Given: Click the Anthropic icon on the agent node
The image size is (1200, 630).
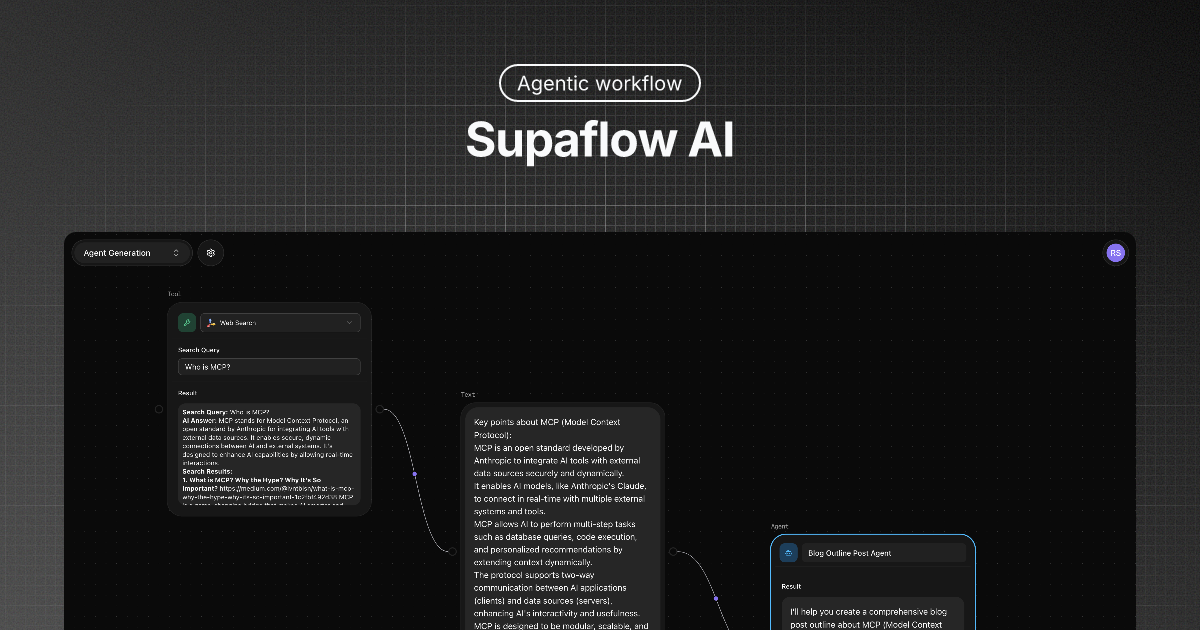Looking at the screenshot, I should click(x=789, y=551).
